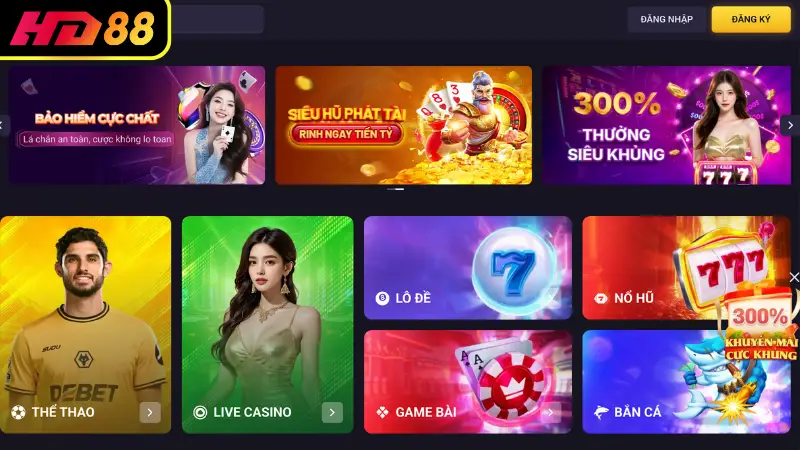
Task: Click the Live Casino circle icon
Action: coord(200,412)
